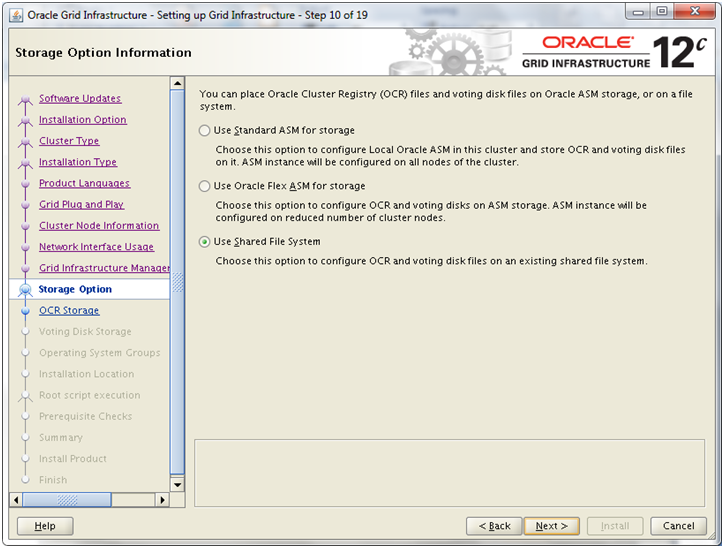Click the Prerequisite Checks text

click(x=86, y=416)
